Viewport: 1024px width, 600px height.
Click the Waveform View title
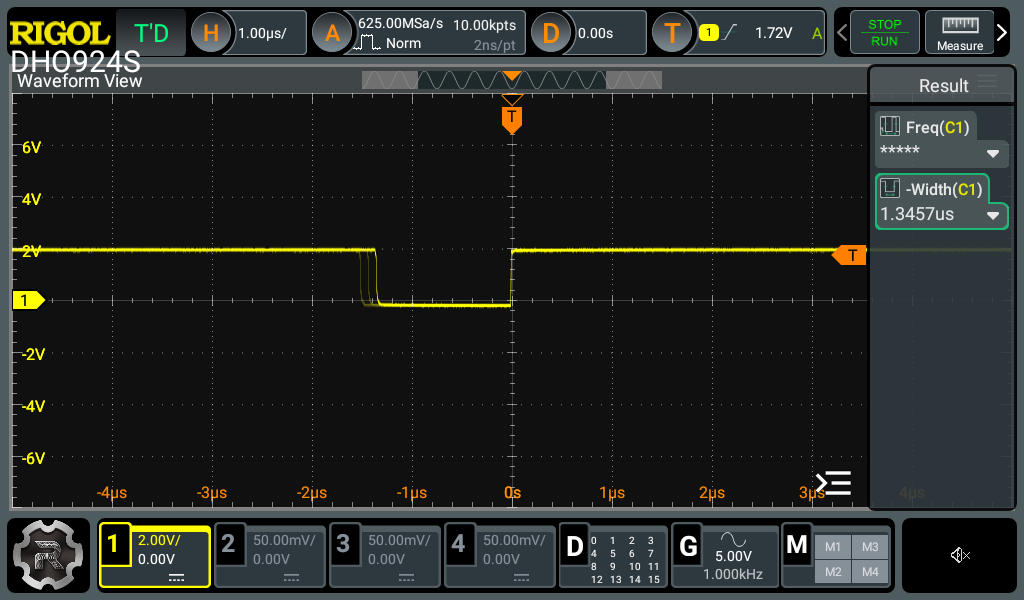(x=80, y=81)
